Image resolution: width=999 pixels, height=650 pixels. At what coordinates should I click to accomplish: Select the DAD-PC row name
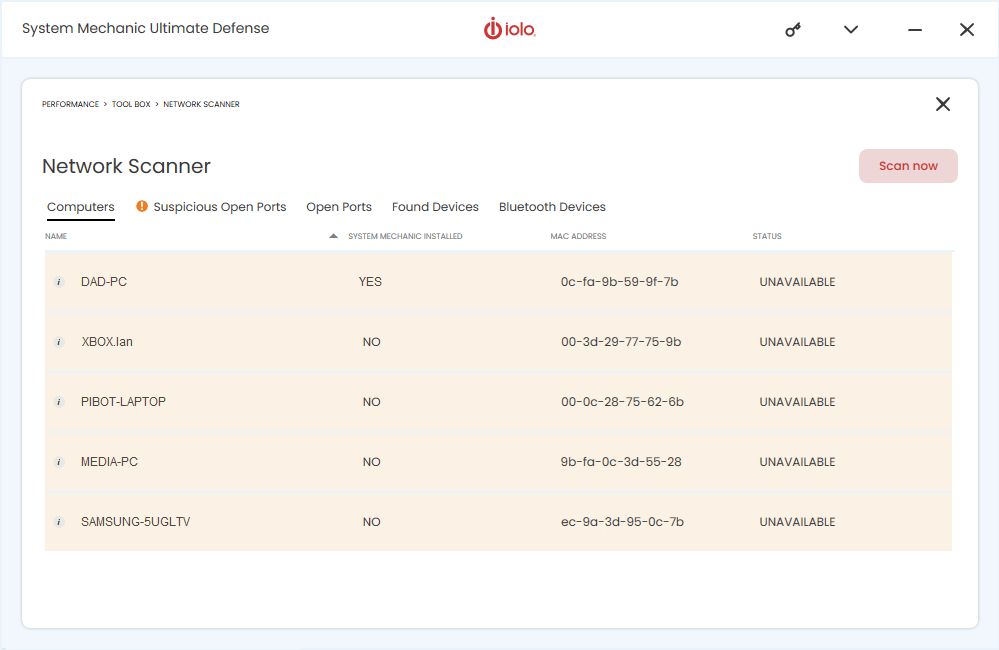(104, 282)
